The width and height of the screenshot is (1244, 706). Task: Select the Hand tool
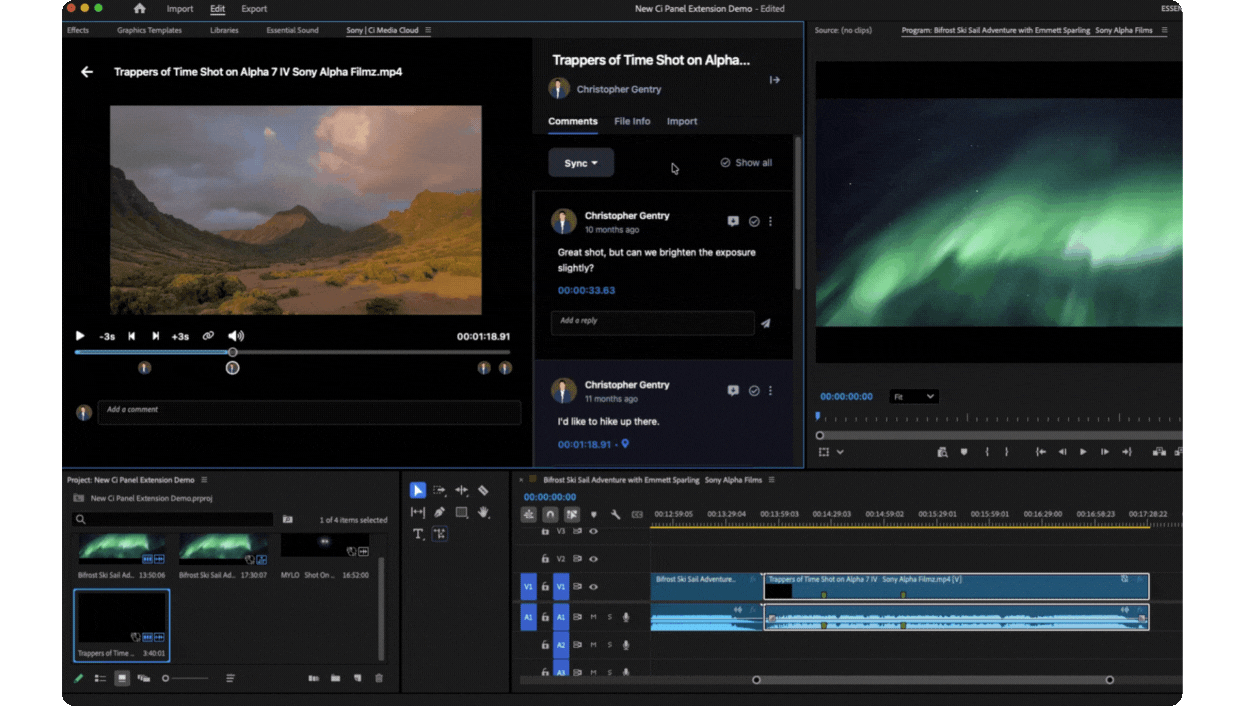pyautogui.click(x=483, y=512)
